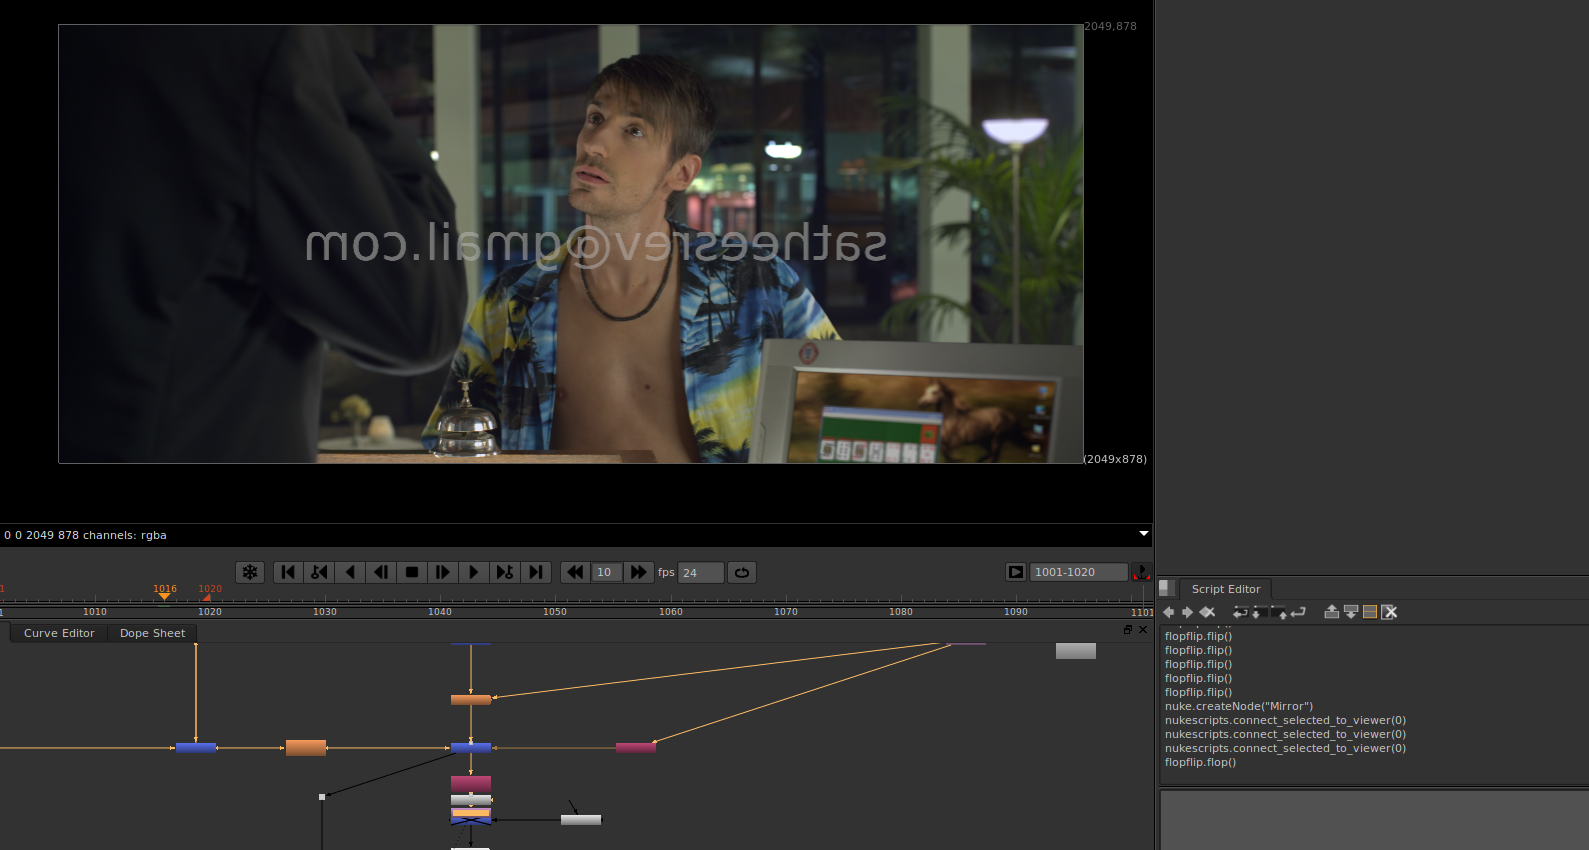
Task: Click the flipbook render icon beside frame range
Action: 1016,572
